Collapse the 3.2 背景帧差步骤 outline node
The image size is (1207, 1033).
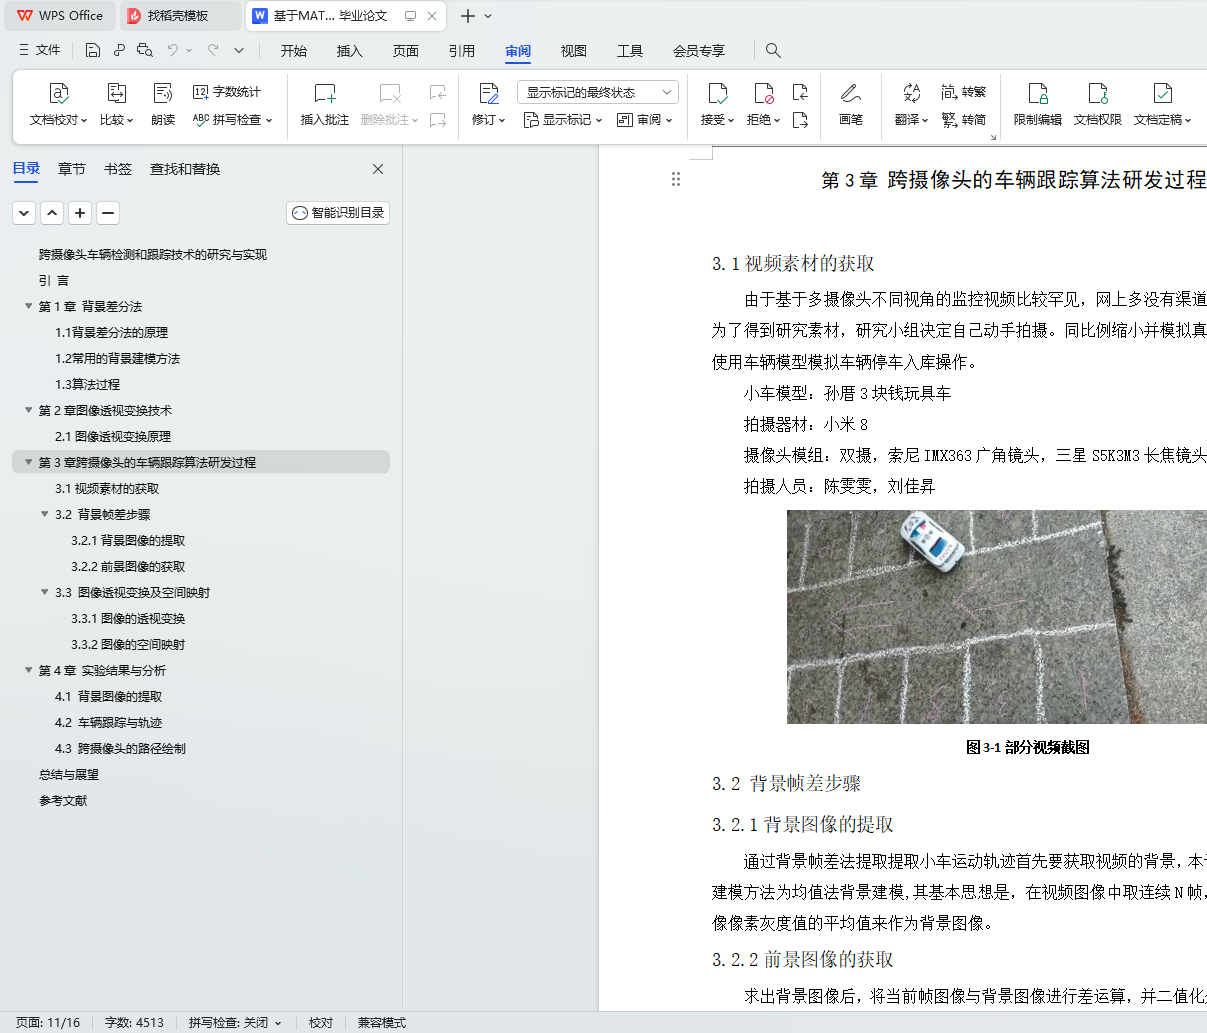pyautogui.click(x=45, y=514)
